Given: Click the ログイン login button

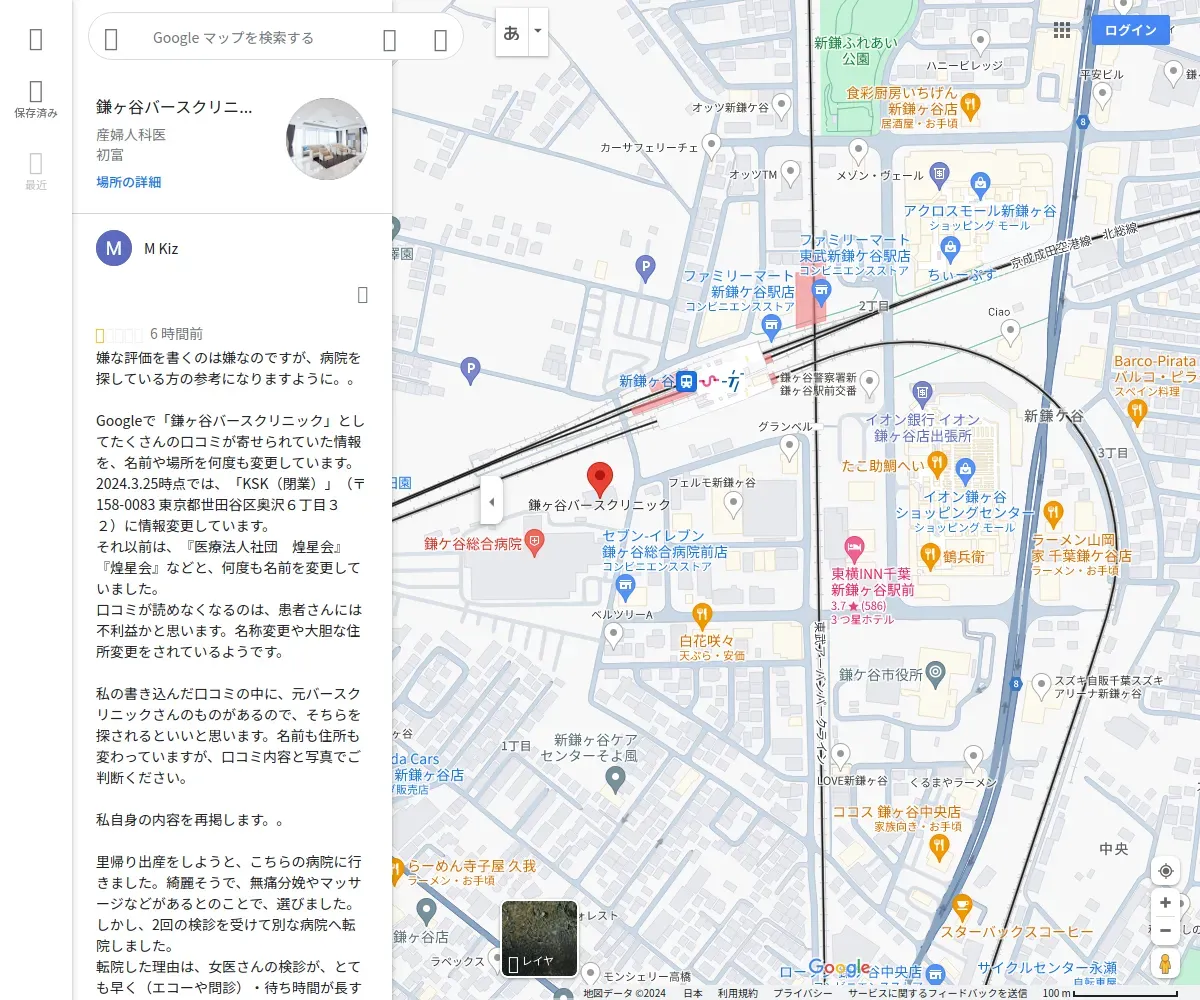Looking at the screenshot, I should tap(1130, 30).
